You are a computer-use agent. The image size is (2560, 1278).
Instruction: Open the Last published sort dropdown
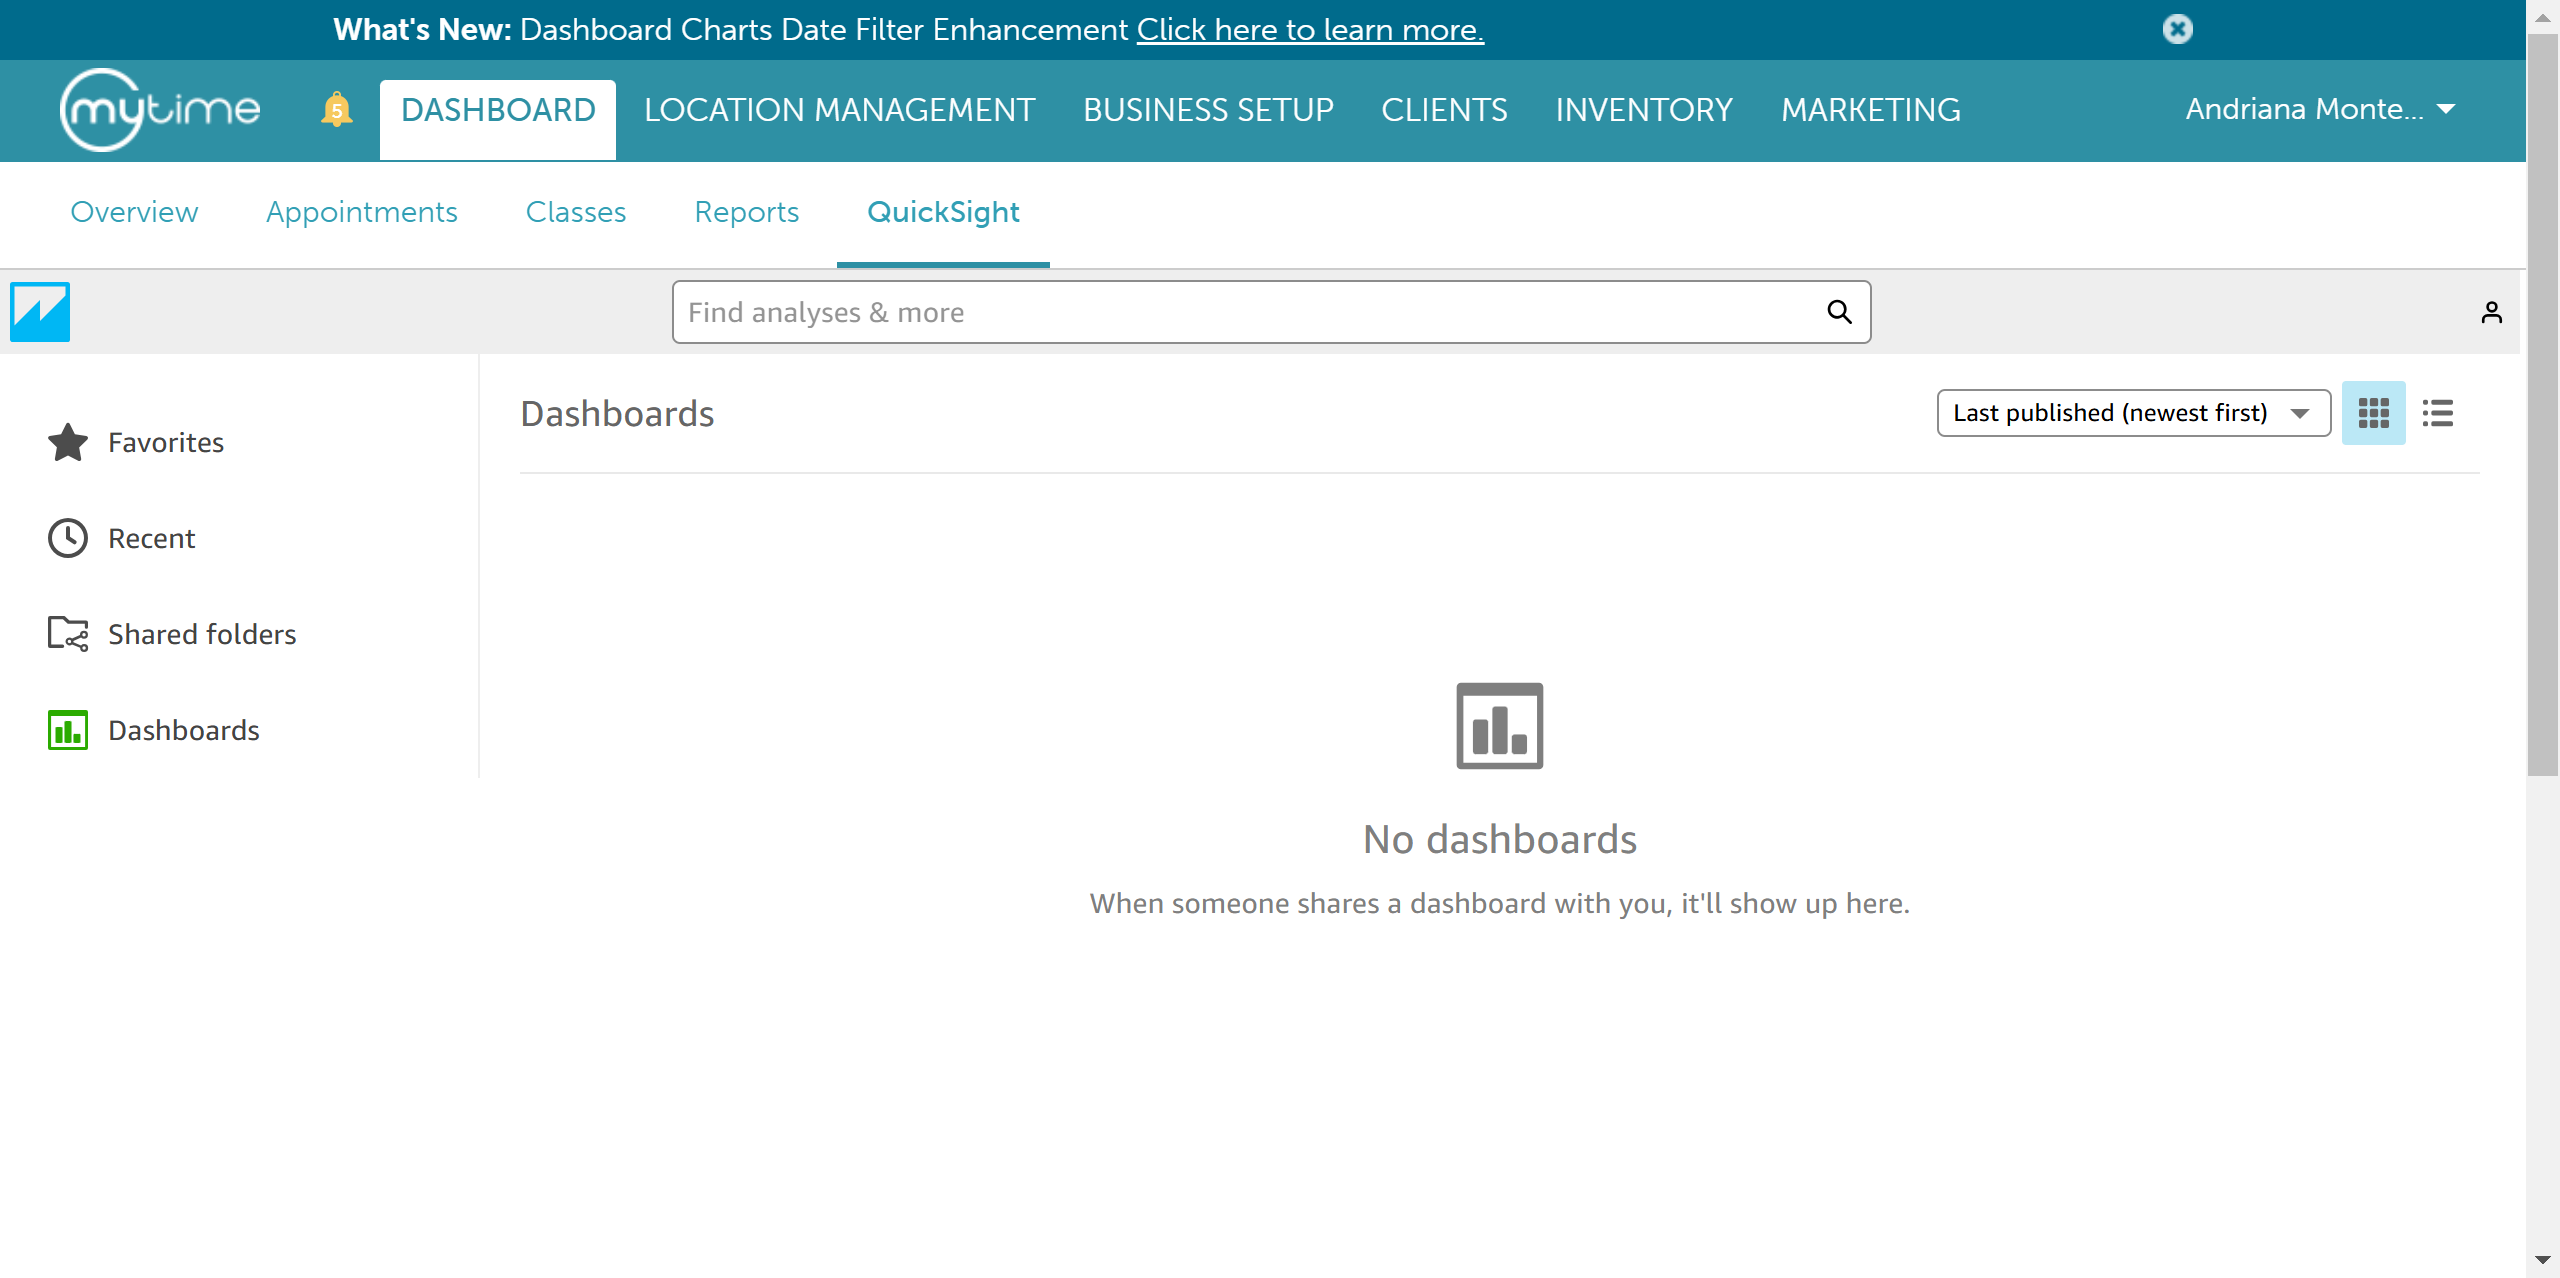coord(2133,413)
